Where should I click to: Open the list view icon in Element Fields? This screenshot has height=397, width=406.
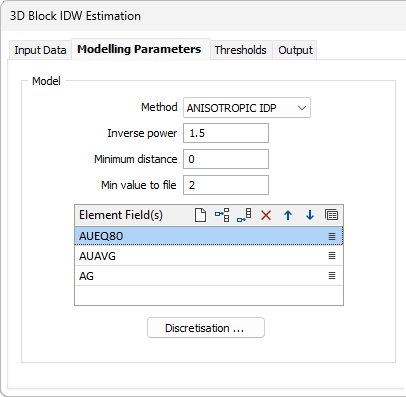coord(331,215)
